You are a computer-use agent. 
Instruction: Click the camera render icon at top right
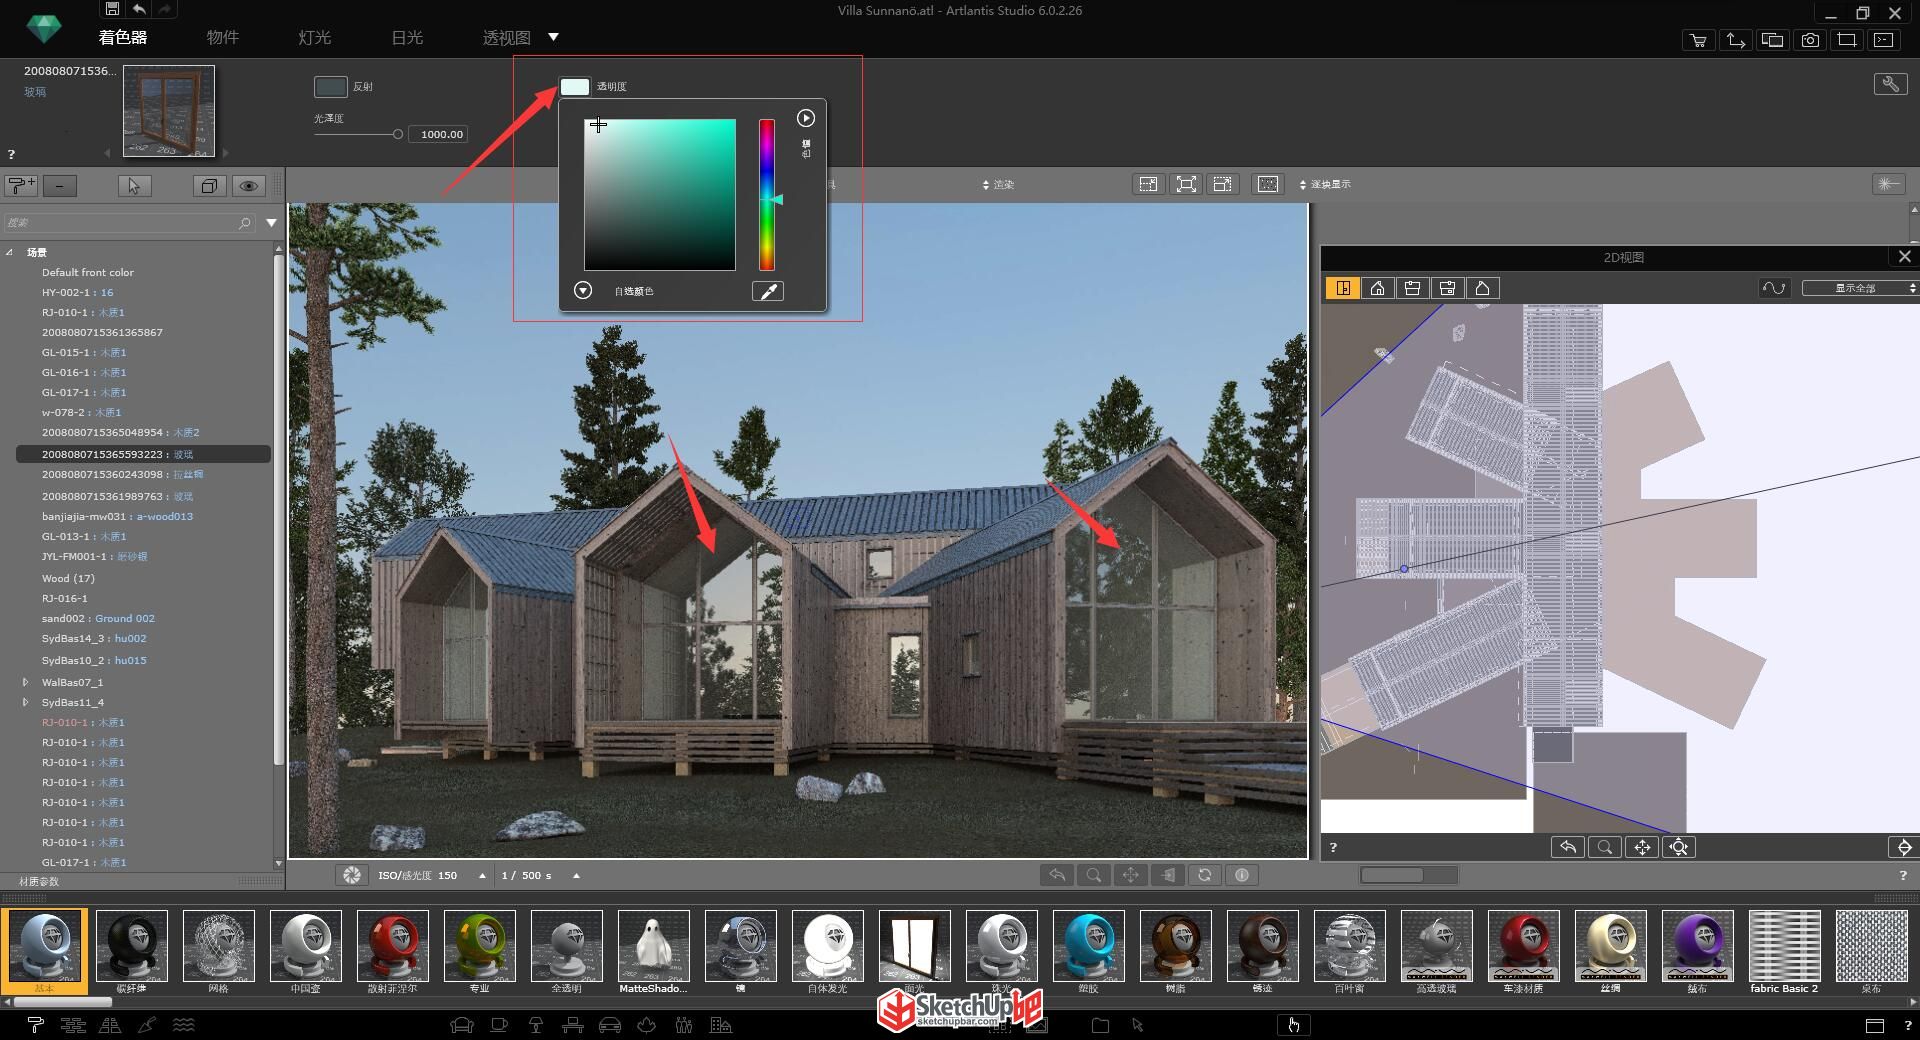tap(1810, 40)
